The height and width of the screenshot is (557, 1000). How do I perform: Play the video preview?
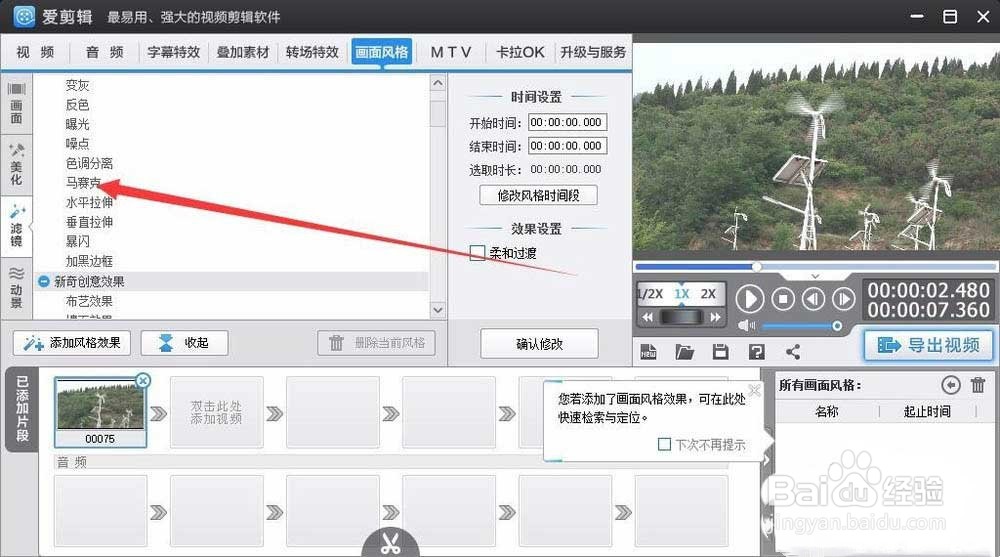click(750, 299)
